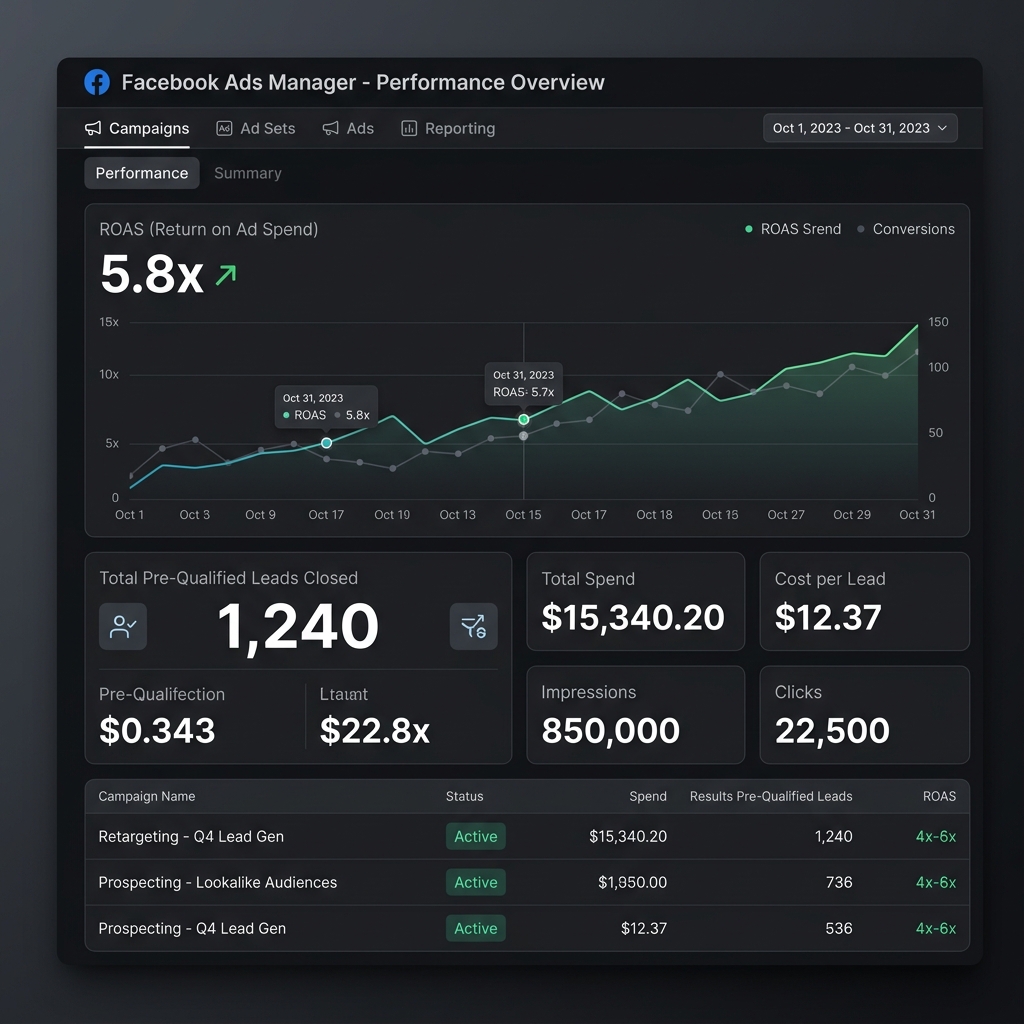This screenshot has height=1024, width=1024.
Task: Switch to the Summary sub-tab
Action: click(x=248, y=173)
